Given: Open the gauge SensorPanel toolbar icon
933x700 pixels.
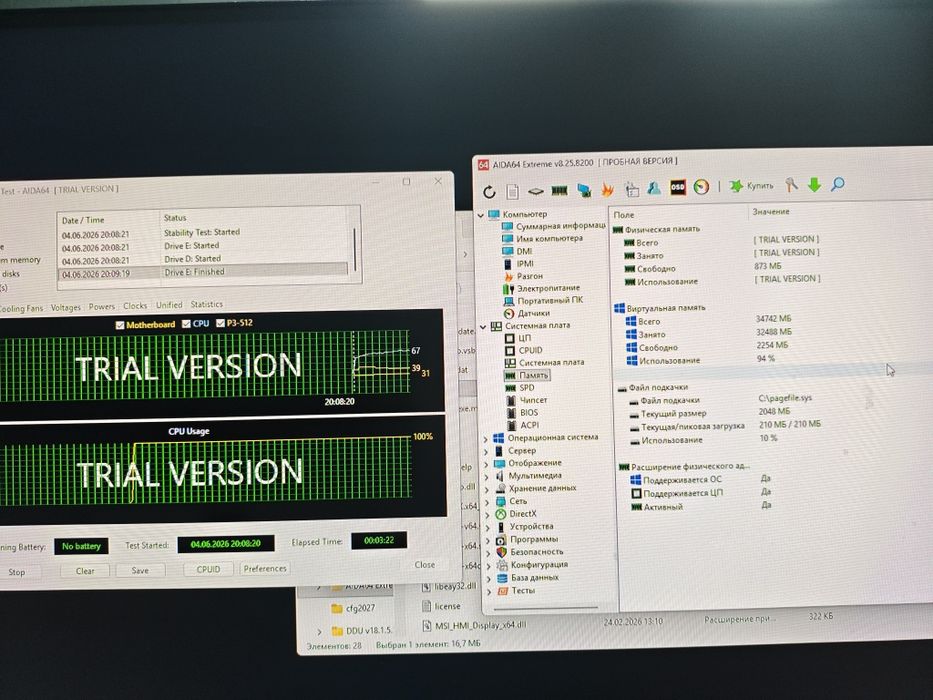Looking at the screenshot, I should tap(702, 187).
